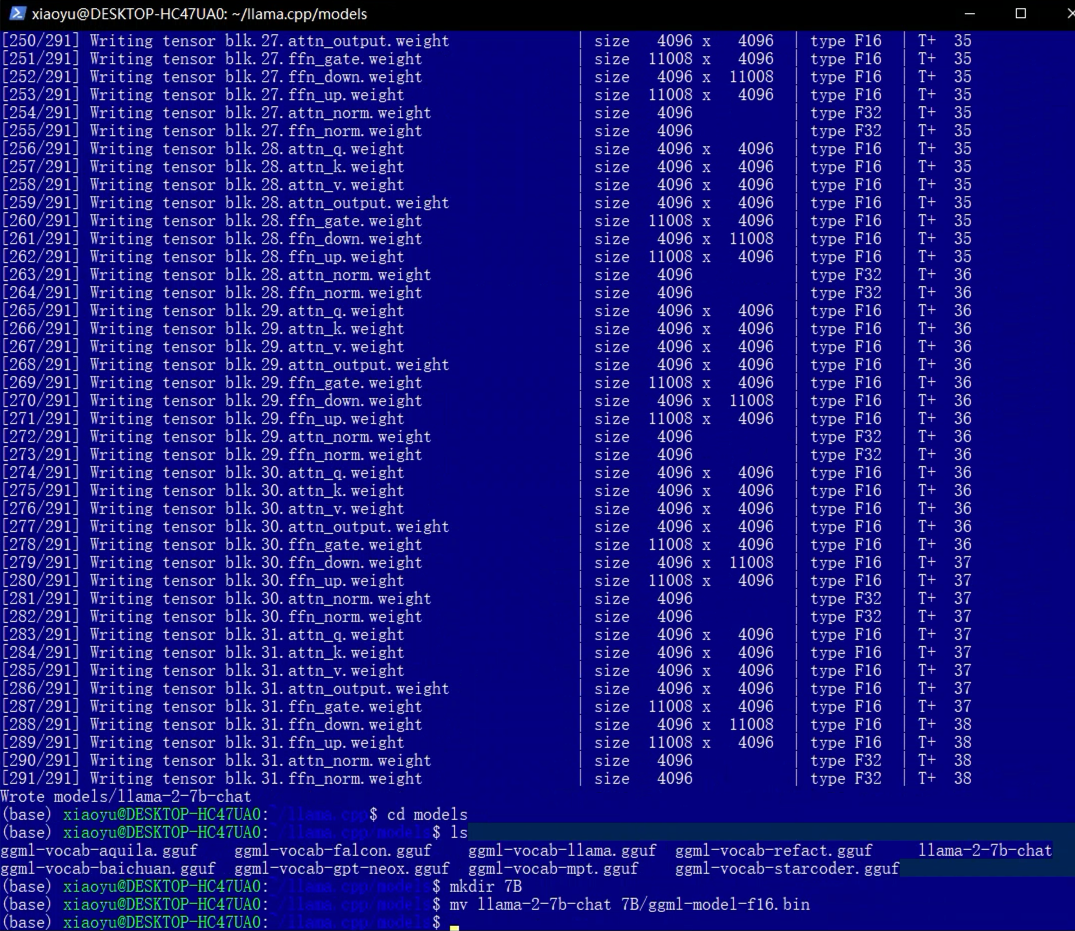
Task: Select ggml-vocab-starcoder.gguf in the ls output
Action: 787,869
